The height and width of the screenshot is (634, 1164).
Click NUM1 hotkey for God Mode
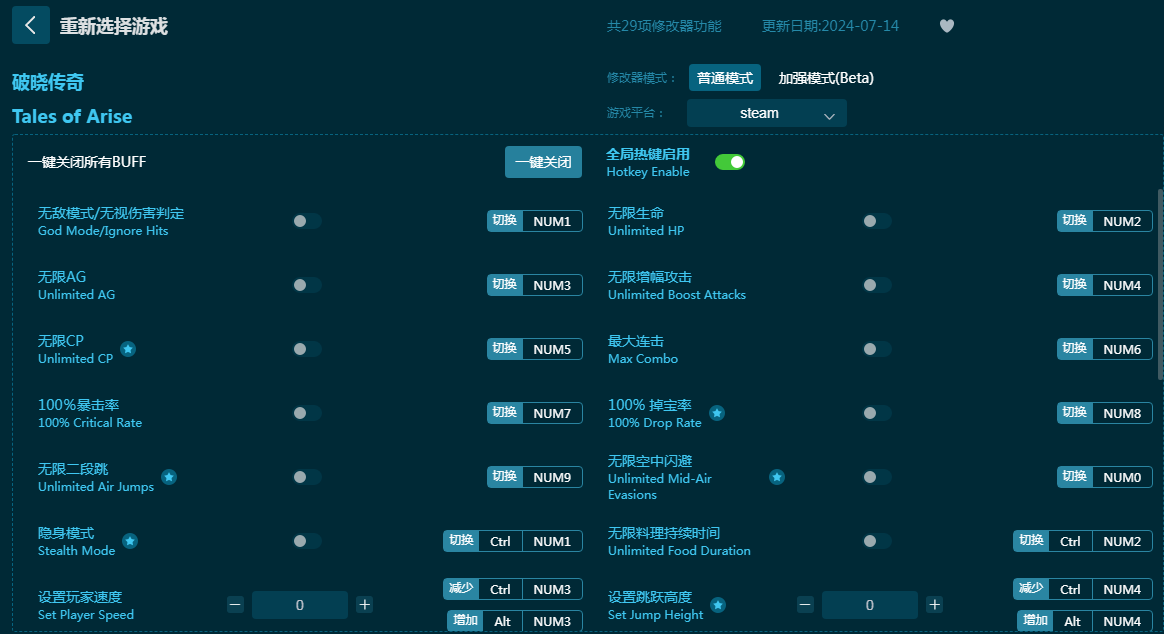(x=552, y=221)
